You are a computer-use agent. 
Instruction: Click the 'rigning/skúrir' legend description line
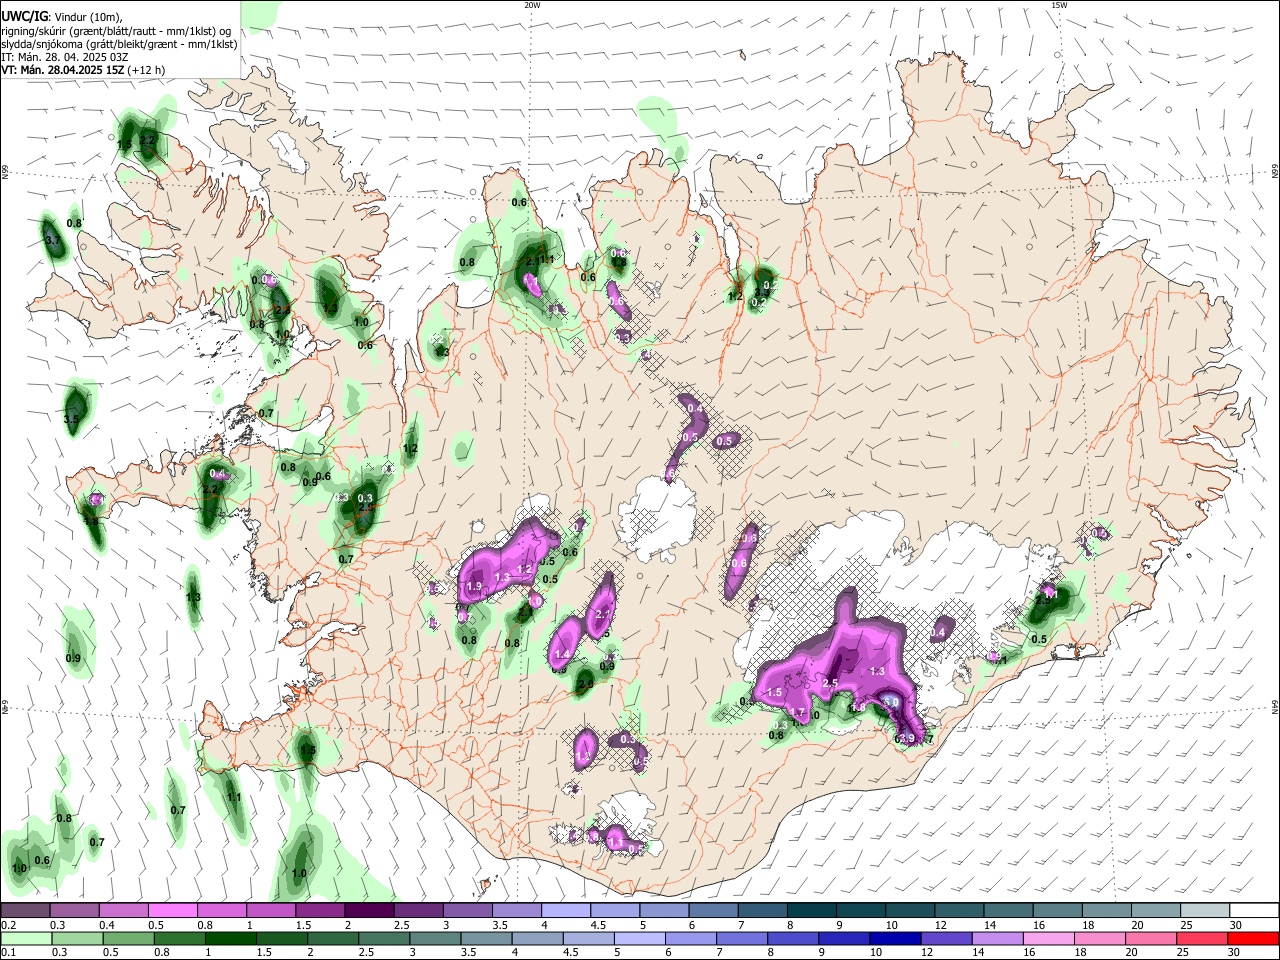pos(116,31)
